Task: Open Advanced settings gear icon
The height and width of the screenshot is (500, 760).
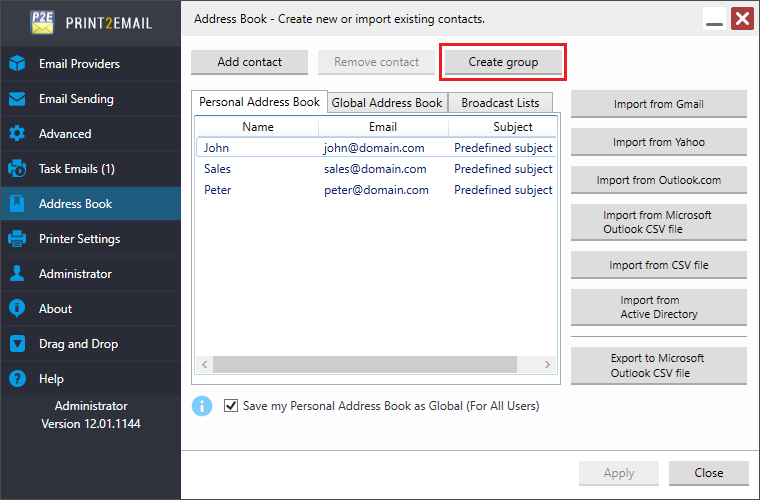Action: click(17, 134)
